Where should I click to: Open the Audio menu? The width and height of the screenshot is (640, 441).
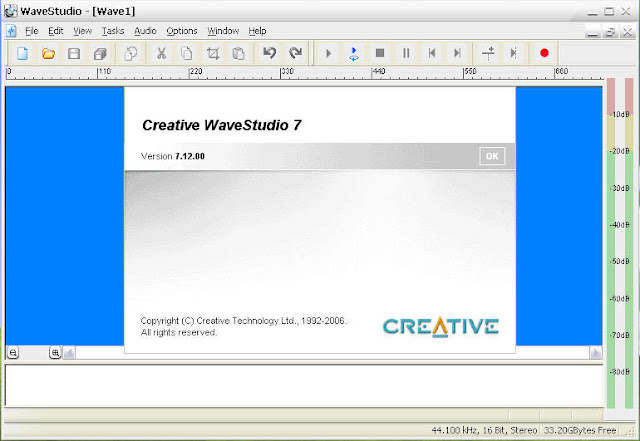point(145,31)
